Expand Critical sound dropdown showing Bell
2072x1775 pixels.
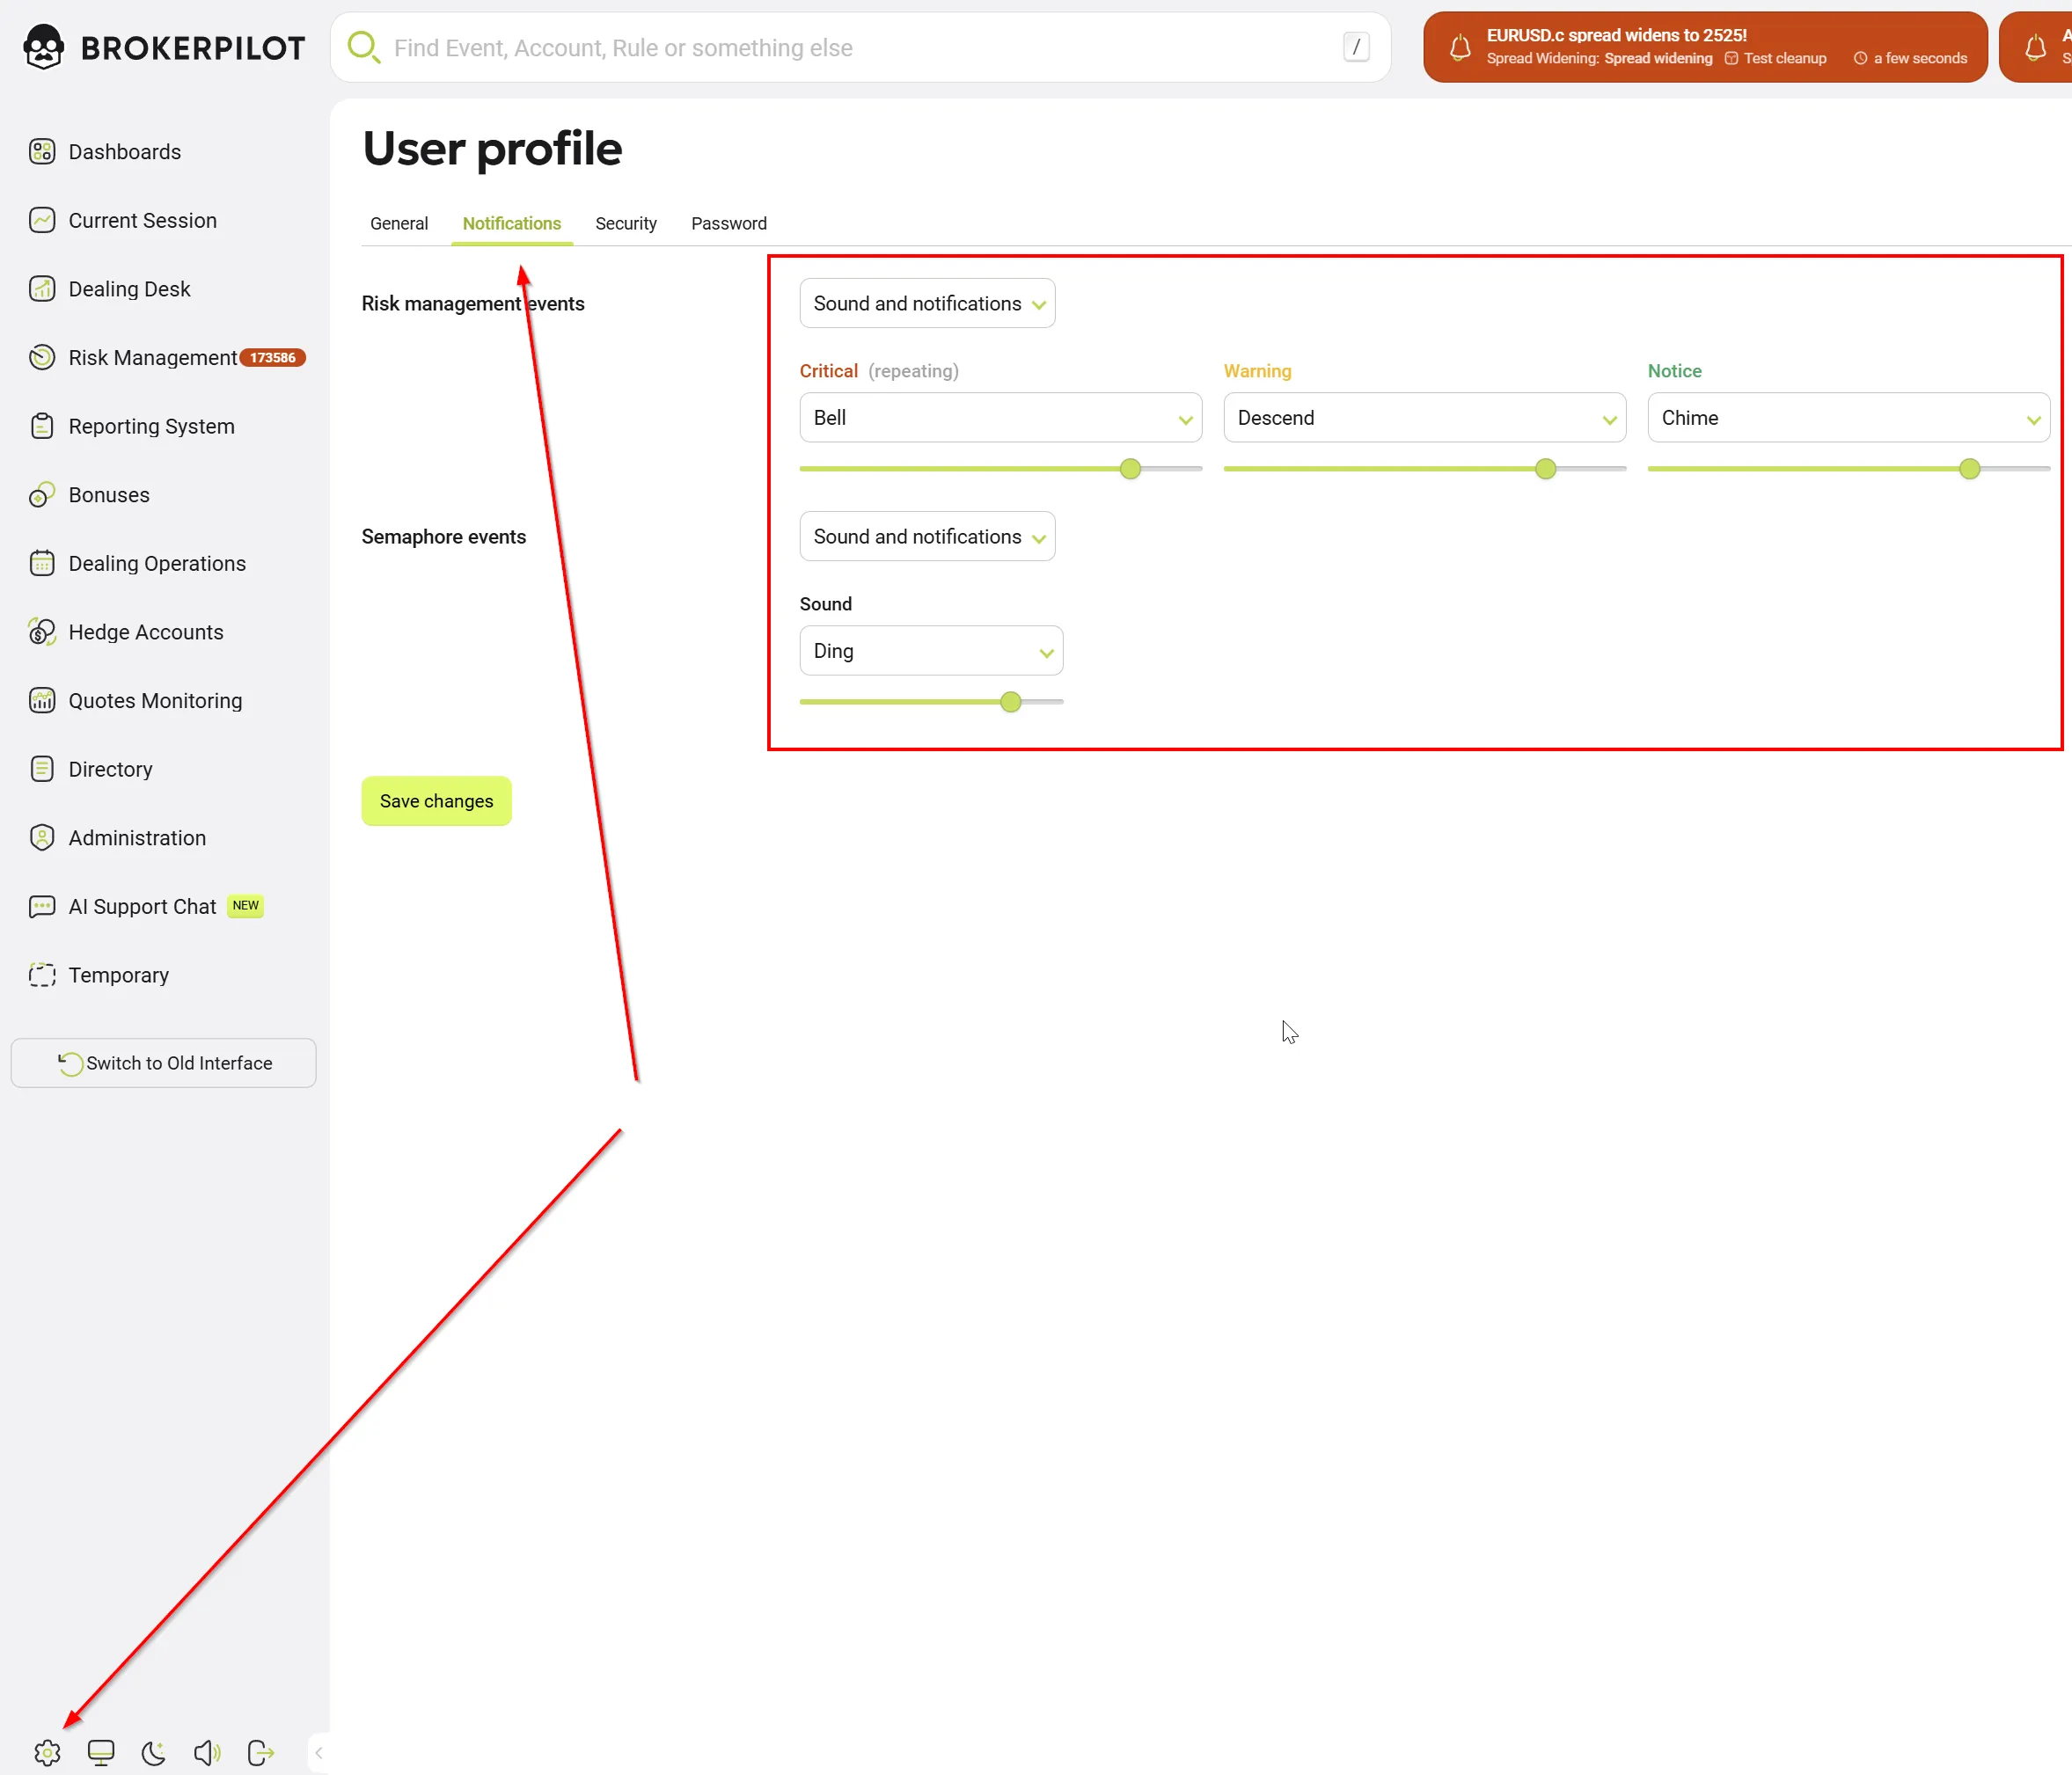[1000, 418]
